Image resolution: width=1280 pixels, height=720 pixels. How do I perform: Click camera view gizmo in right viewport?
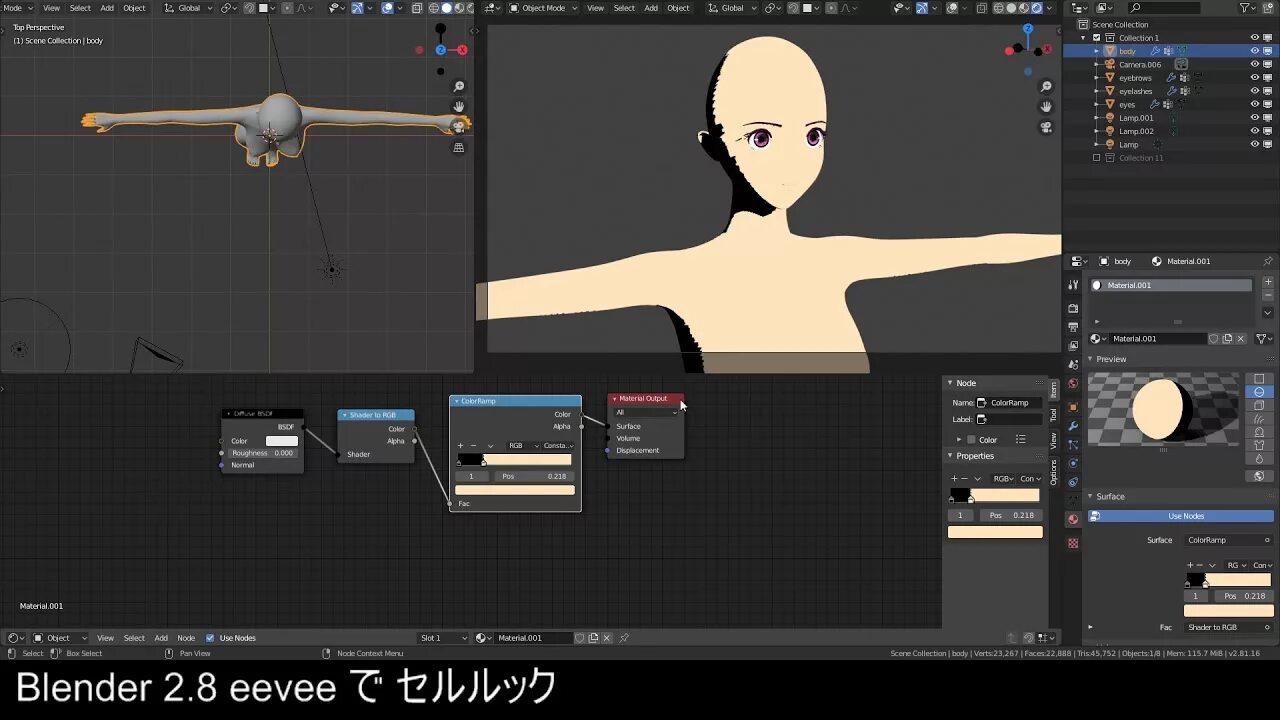1047,127
